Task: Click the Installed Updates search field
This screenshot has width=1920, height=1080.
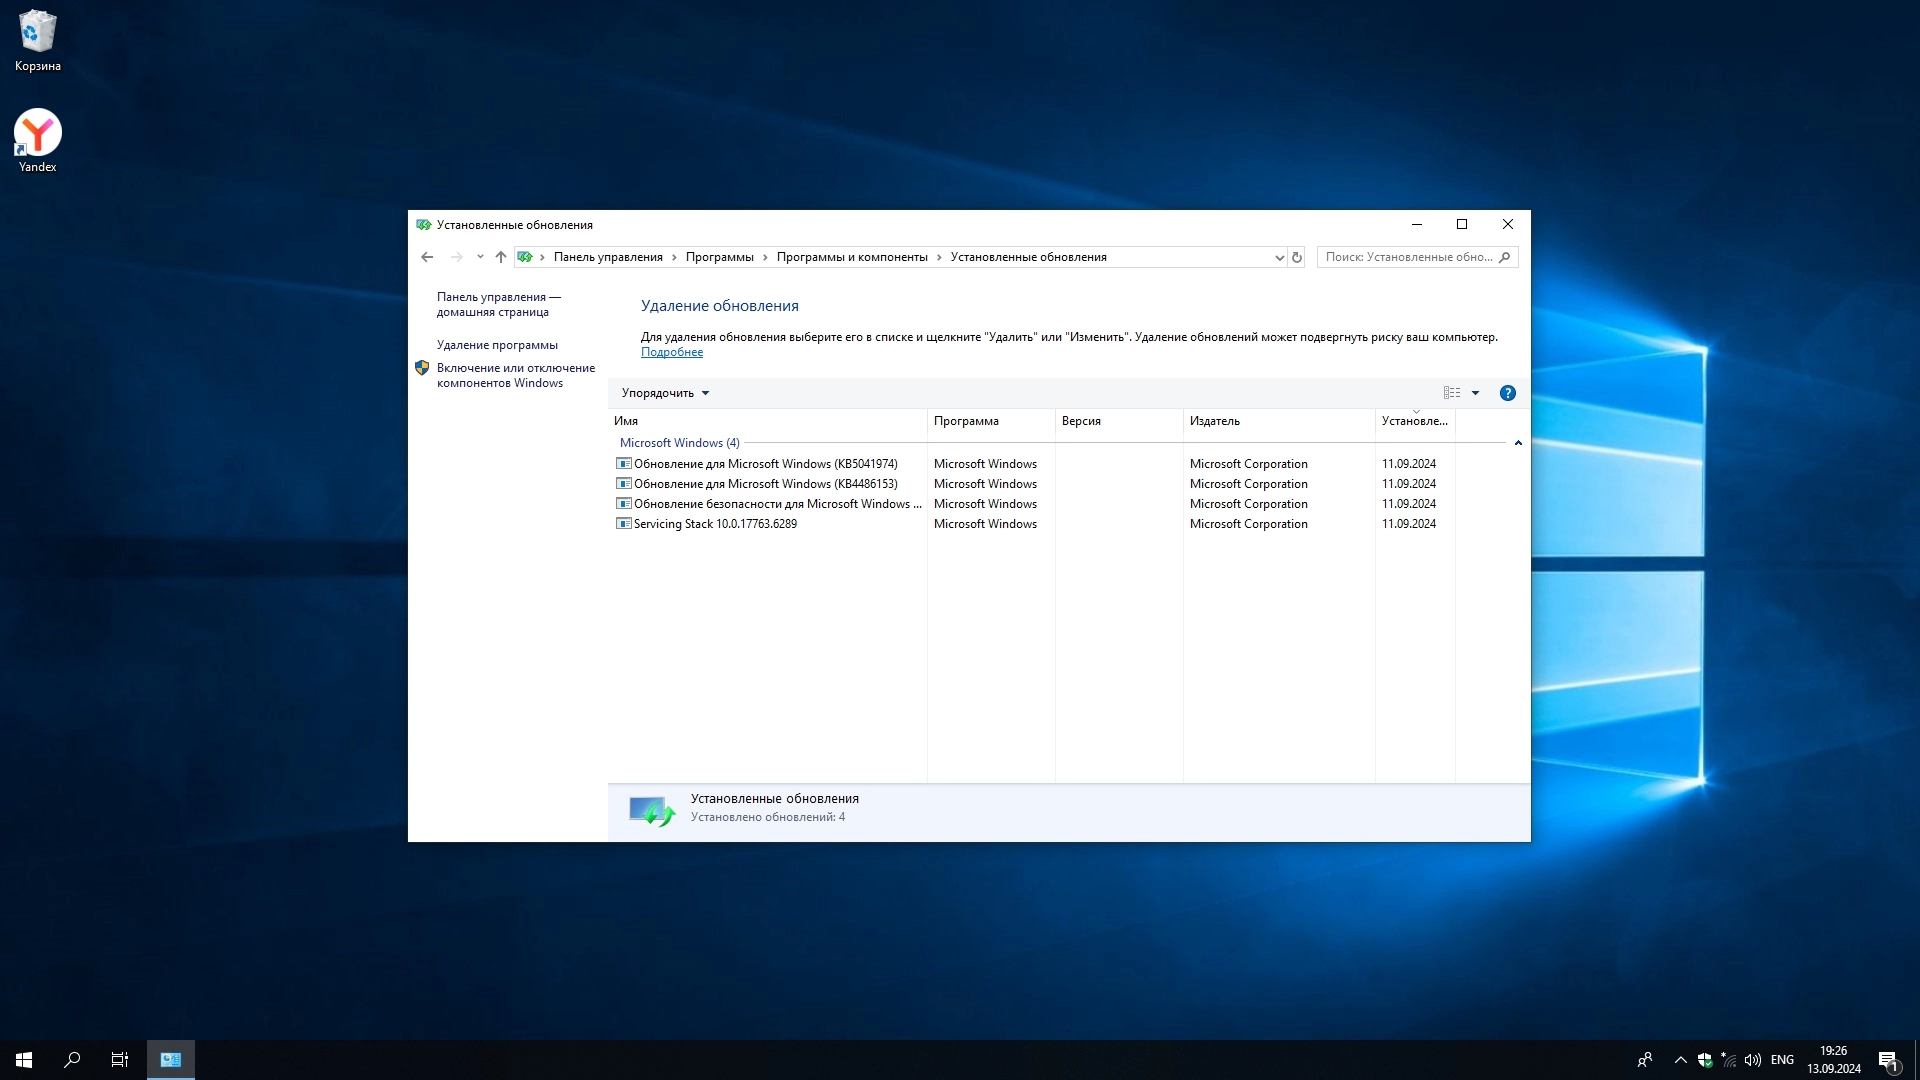Action: (1408, 257)
